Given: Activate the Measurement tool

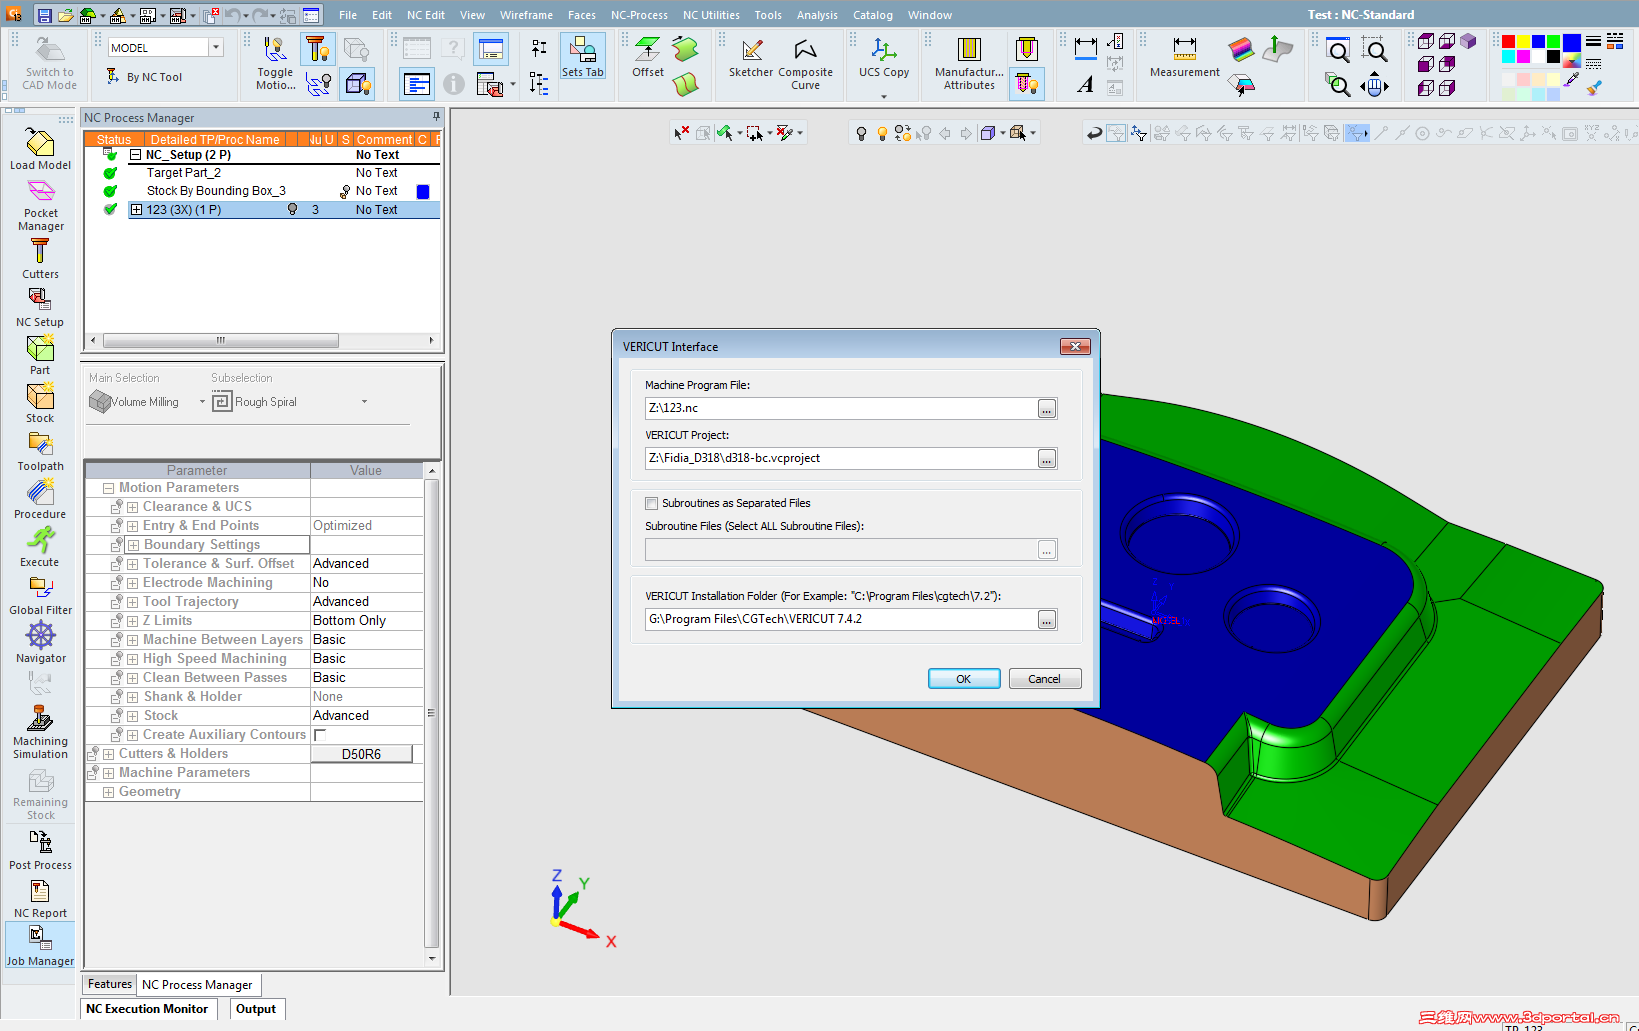Looking at the screenshot, I should click(x=1185, y=57).
